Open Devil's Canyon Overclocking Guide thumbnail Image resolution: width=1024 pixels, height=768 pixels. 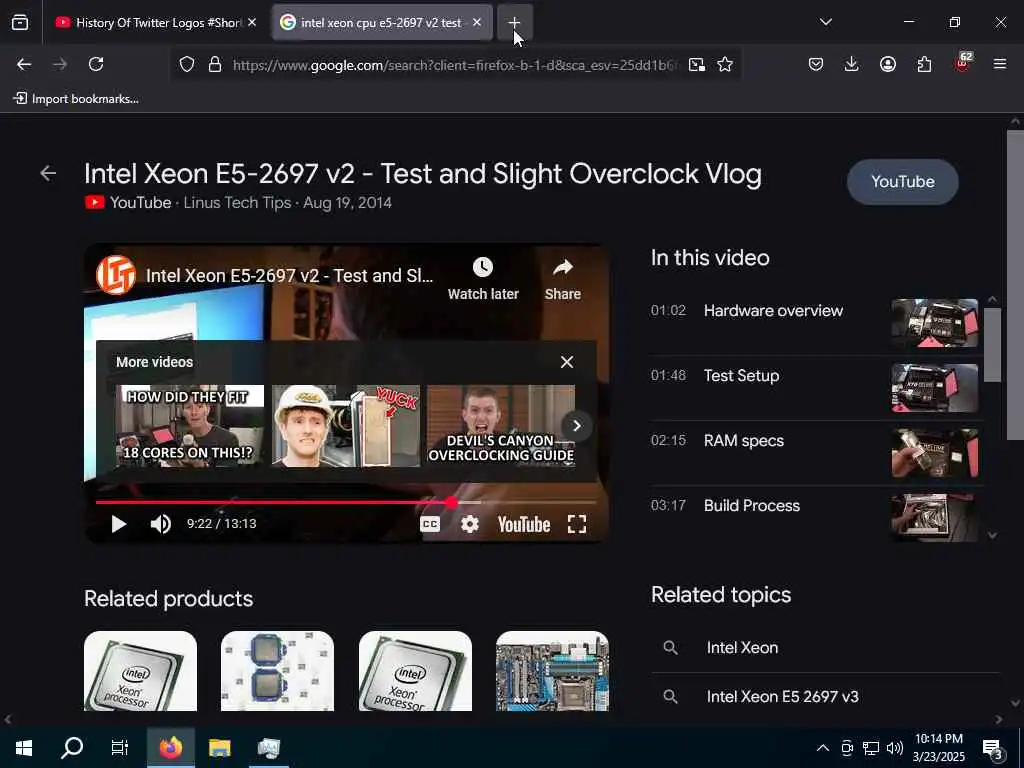coord(501,426)
